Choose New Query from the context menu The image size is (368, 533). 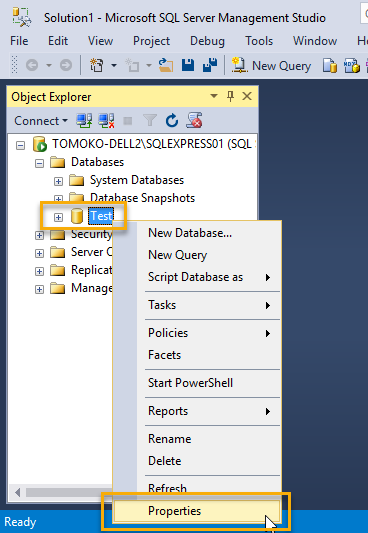[197, 255]
